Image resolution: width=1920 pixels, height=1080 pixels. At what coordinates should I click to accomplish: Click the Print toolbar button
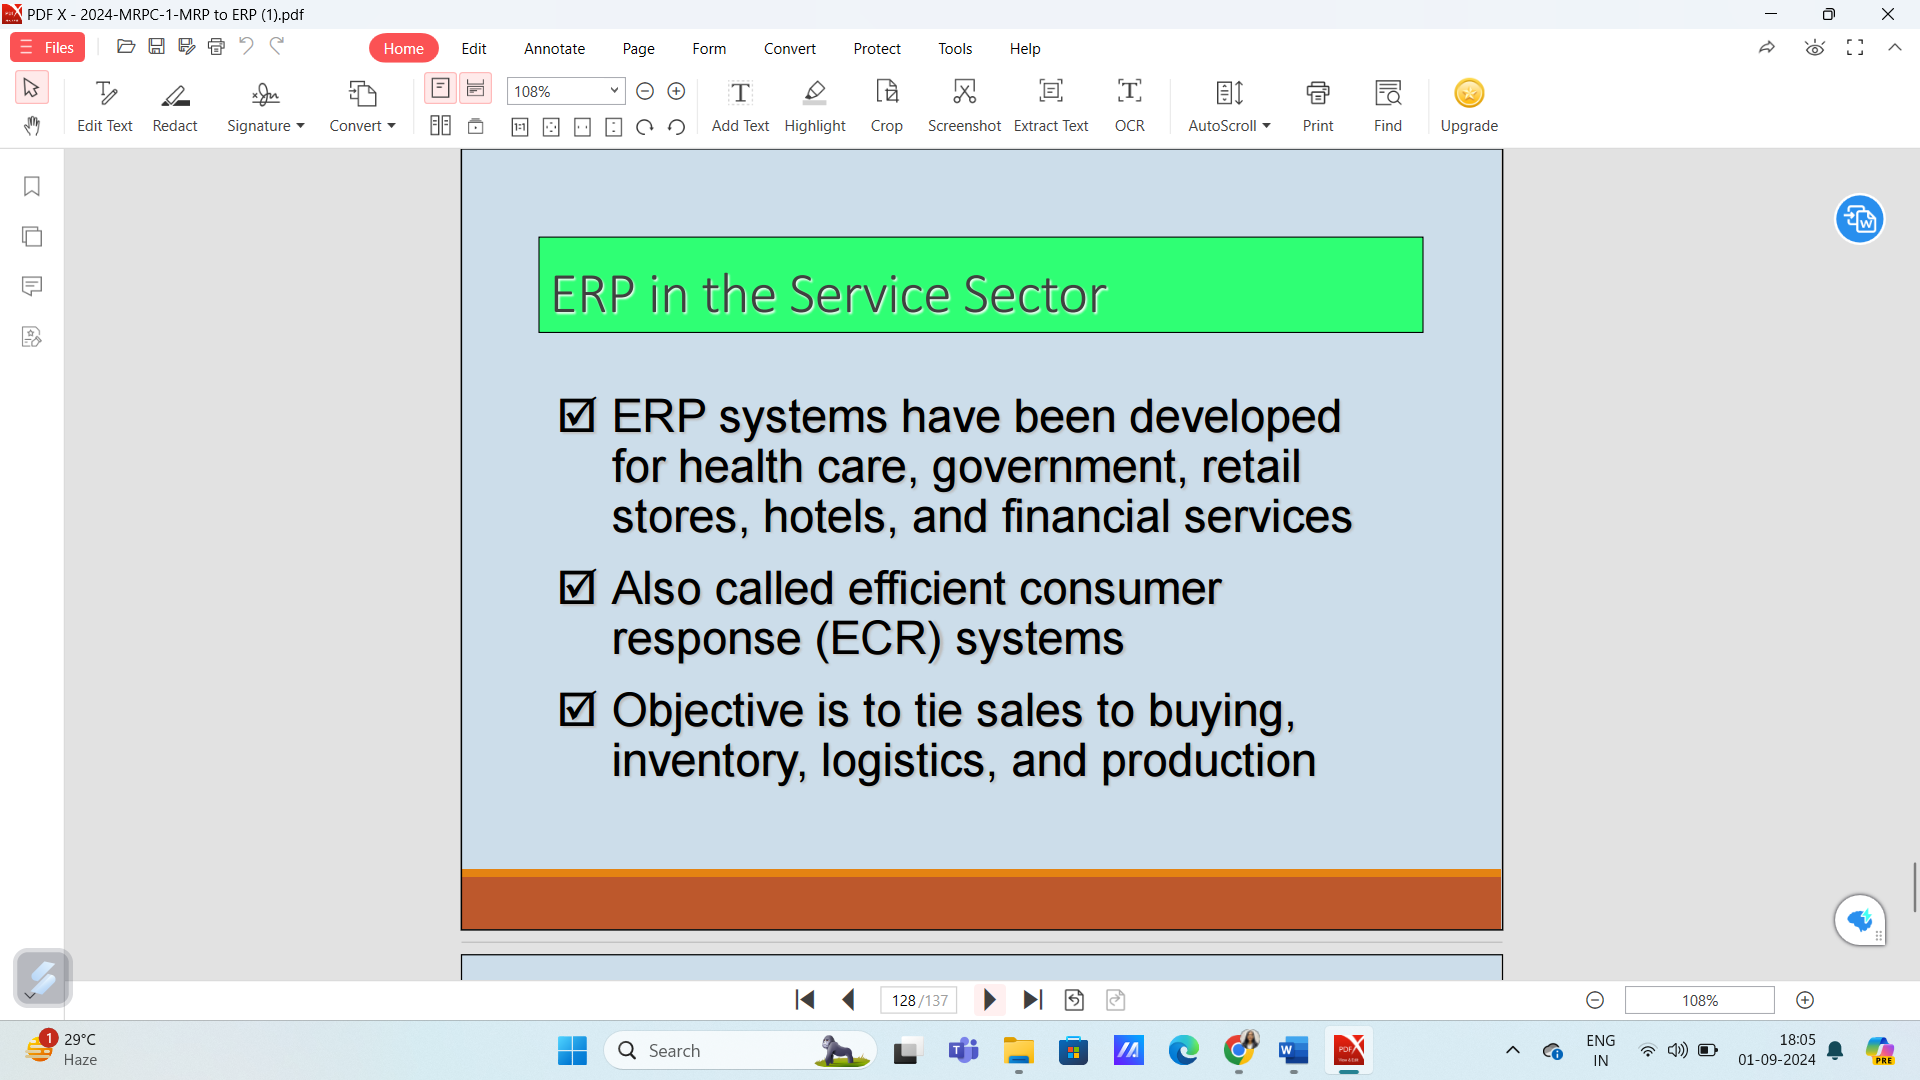click(1318, 106)
